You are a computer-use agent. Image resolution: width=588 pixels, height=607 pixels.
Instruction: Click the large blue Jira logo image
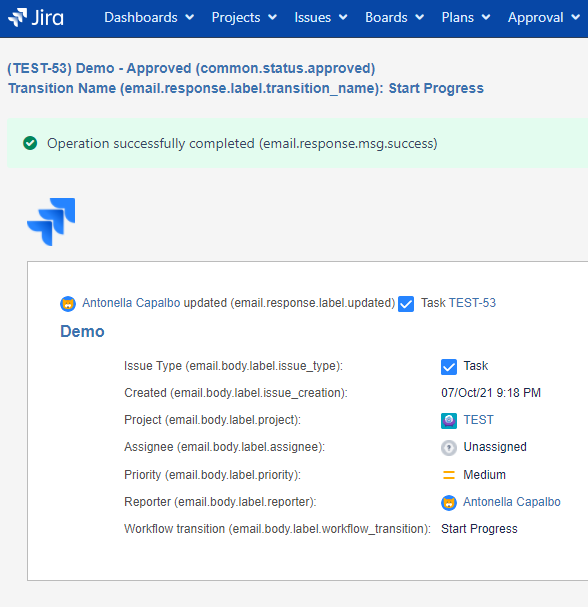pos(51,222)
